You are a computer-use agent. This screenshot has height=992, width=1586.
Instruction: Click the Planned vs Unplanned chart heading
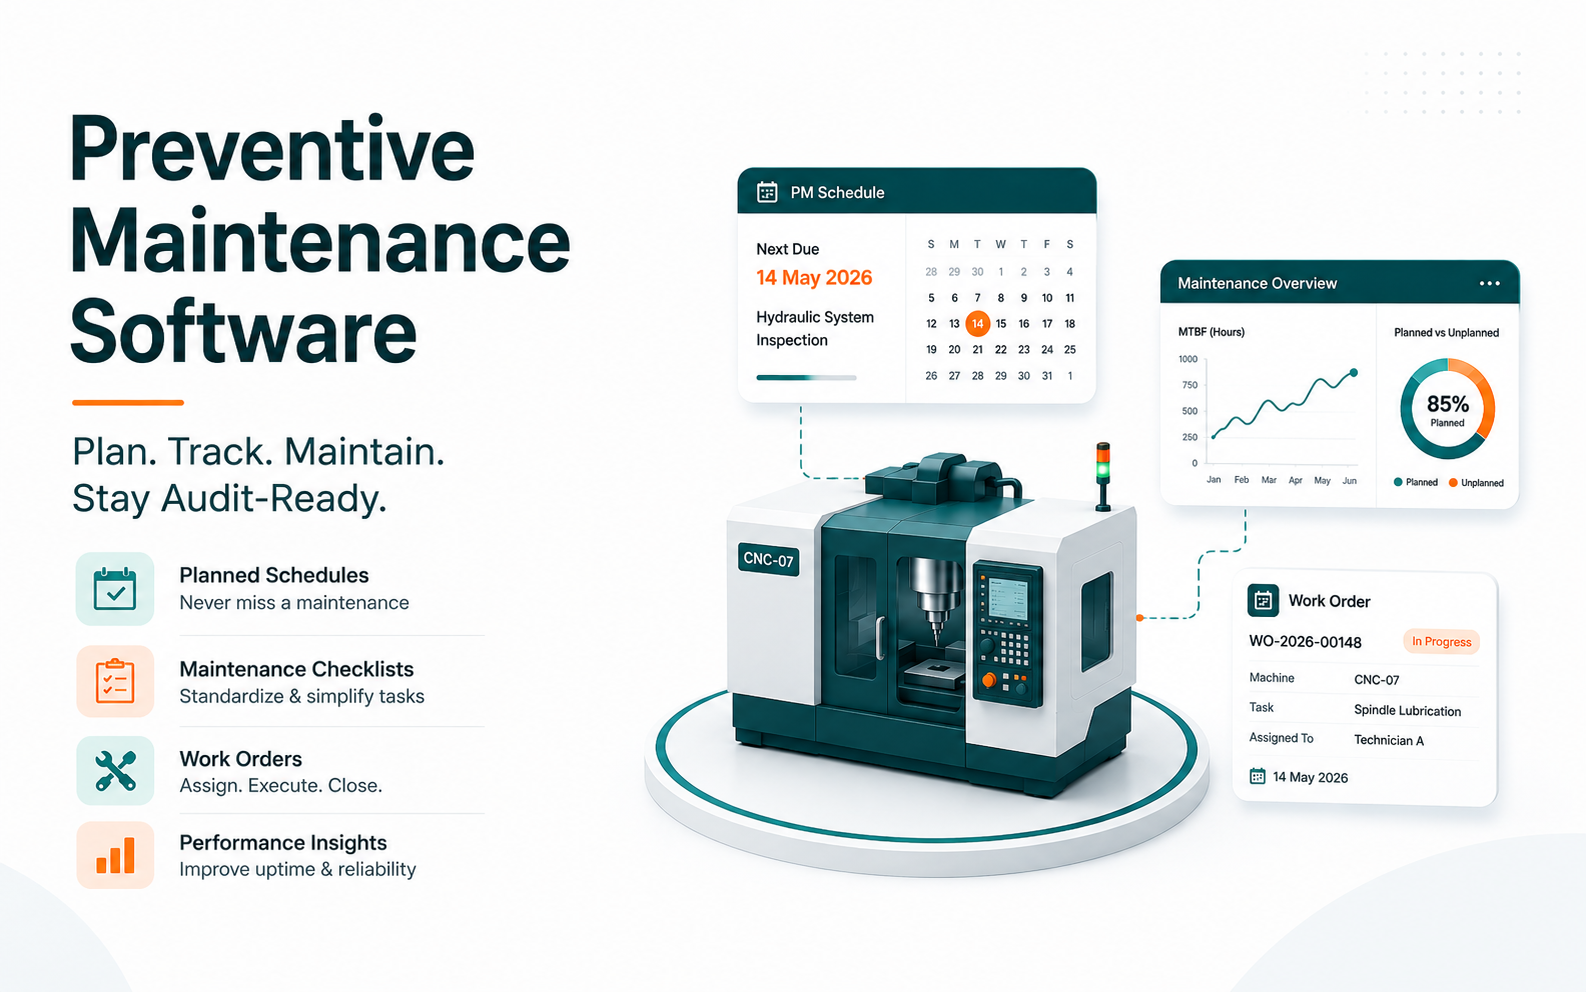1446,333
